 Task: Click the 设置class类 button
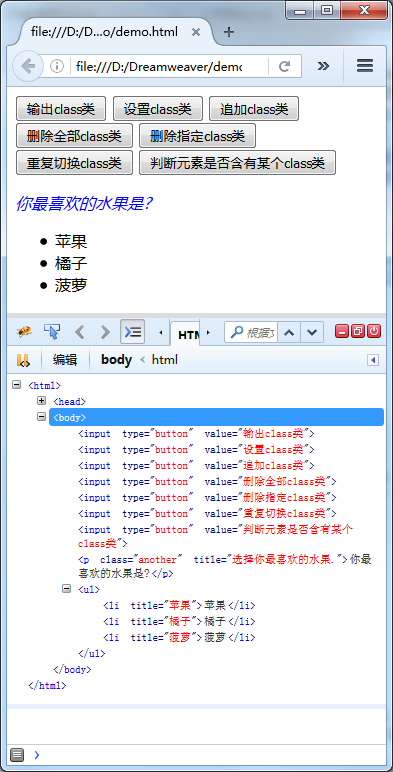click(158, 108)
